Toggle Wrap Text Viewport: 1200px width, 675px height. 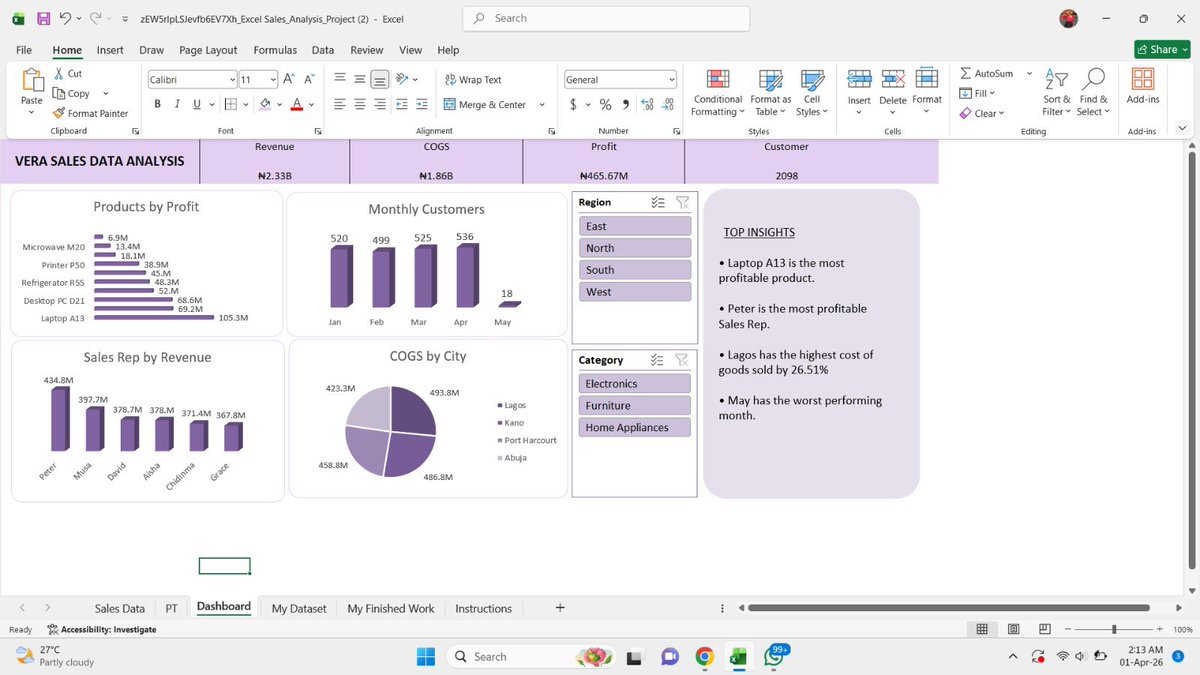(x=473, y=80)
